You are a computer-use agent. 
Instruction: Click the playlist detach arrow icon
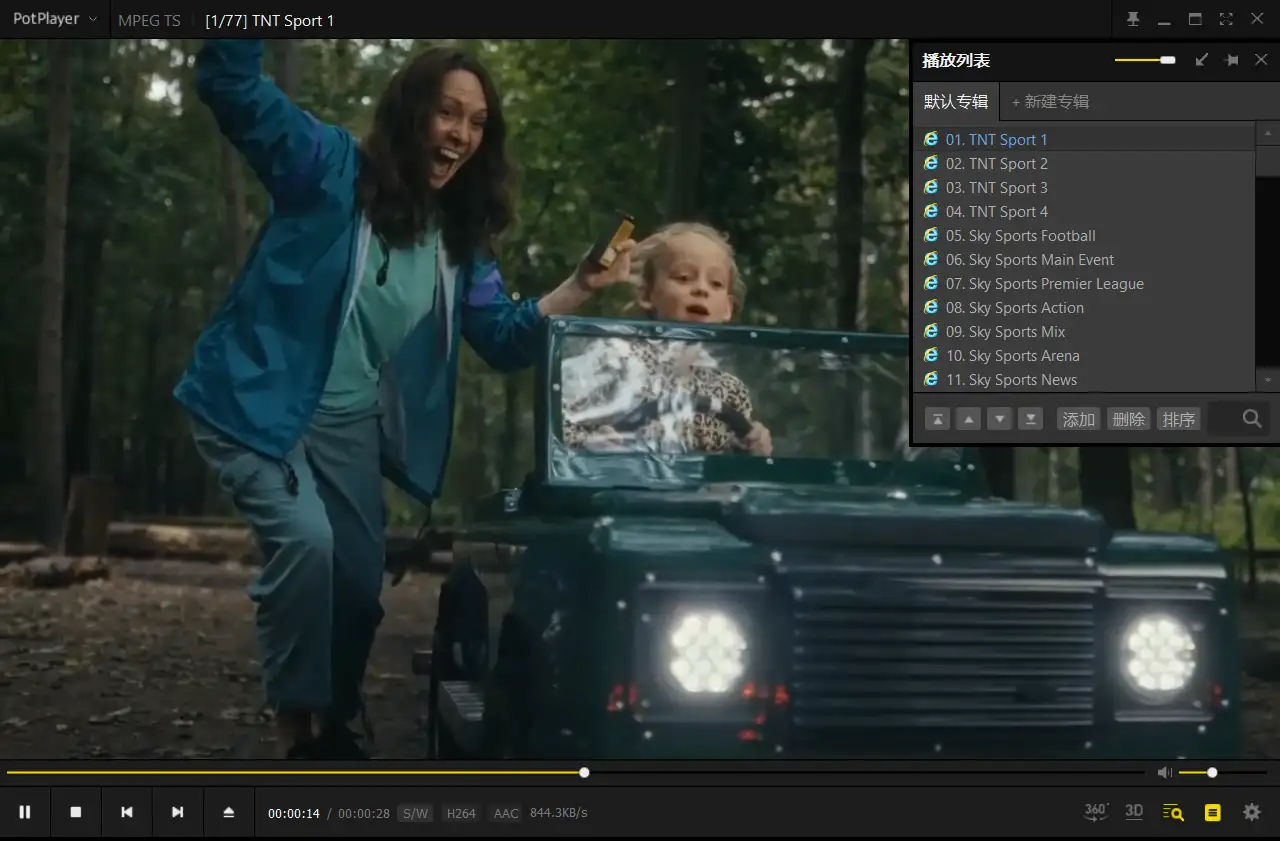point(1202,60)
